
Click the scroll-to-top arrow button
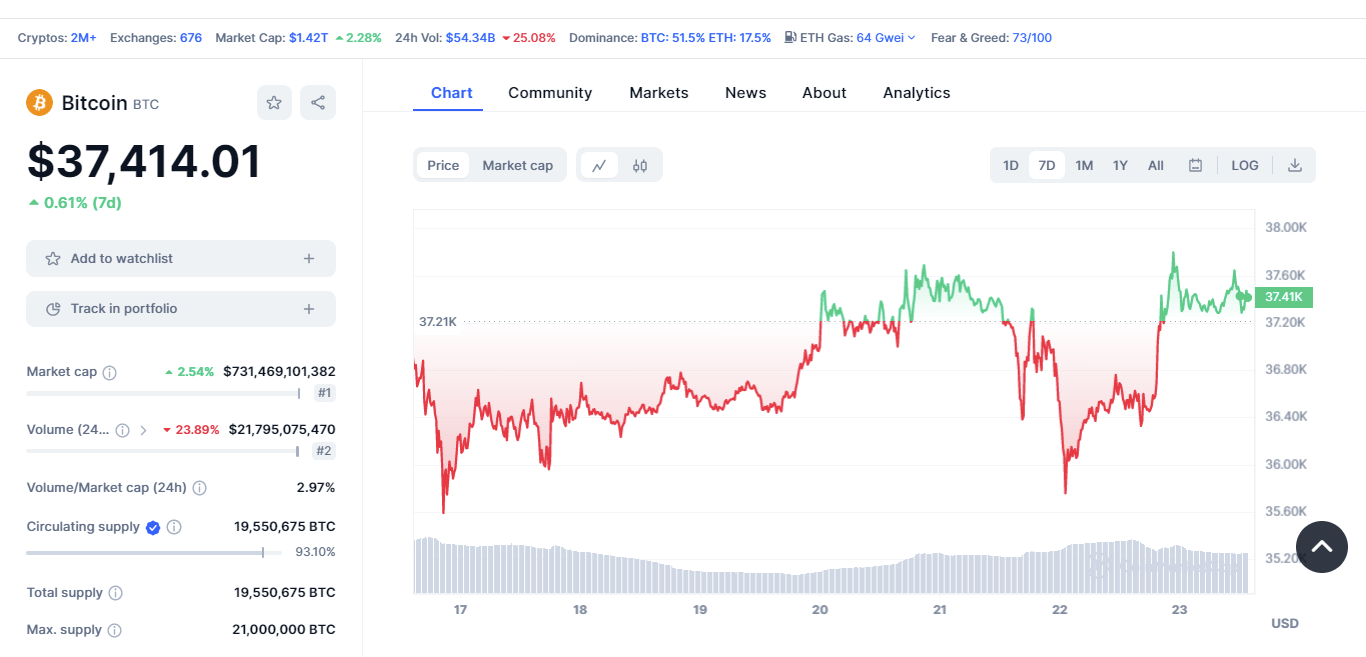[1322, 547]
